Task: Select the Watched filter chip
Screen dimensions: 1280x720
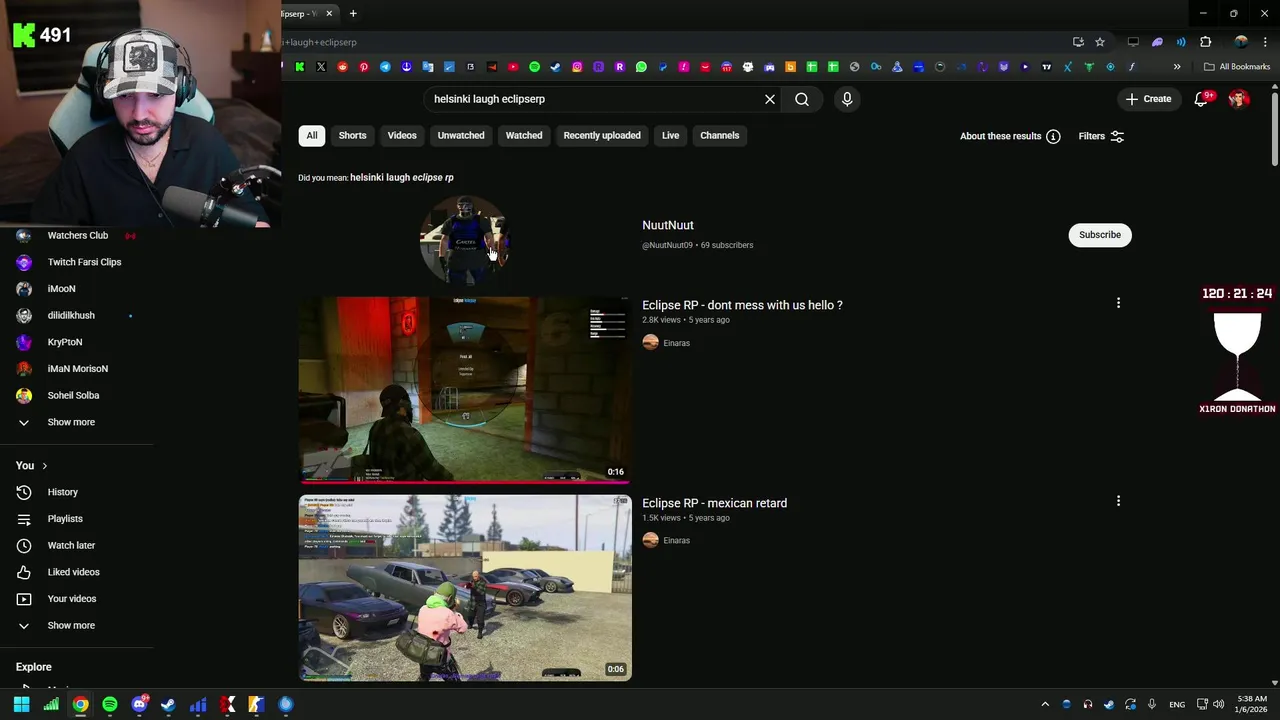Action: tap(524, 136)
